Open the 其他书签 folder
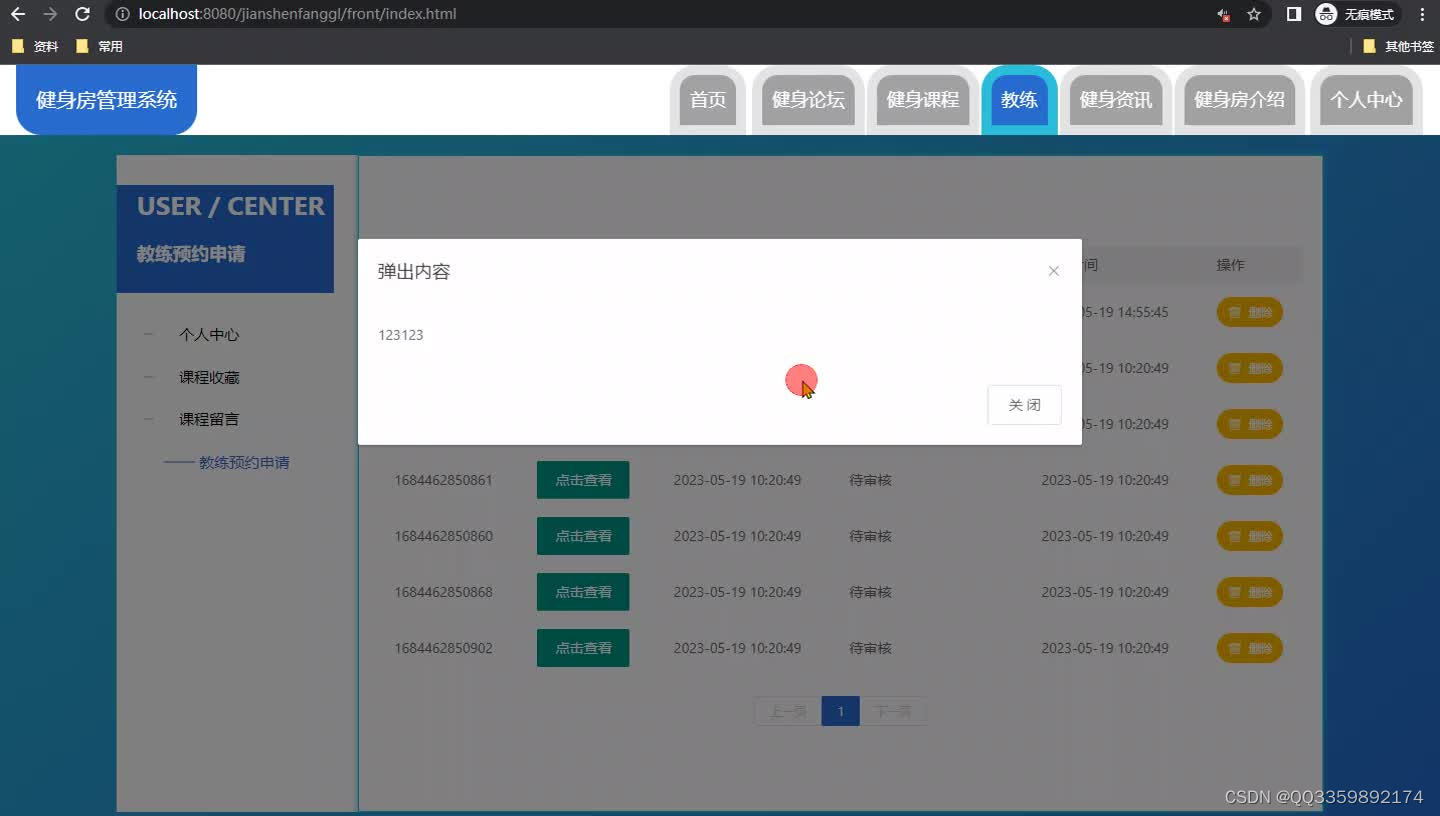Screen dimensions: 1440x816 click(x=1398, y=46)
